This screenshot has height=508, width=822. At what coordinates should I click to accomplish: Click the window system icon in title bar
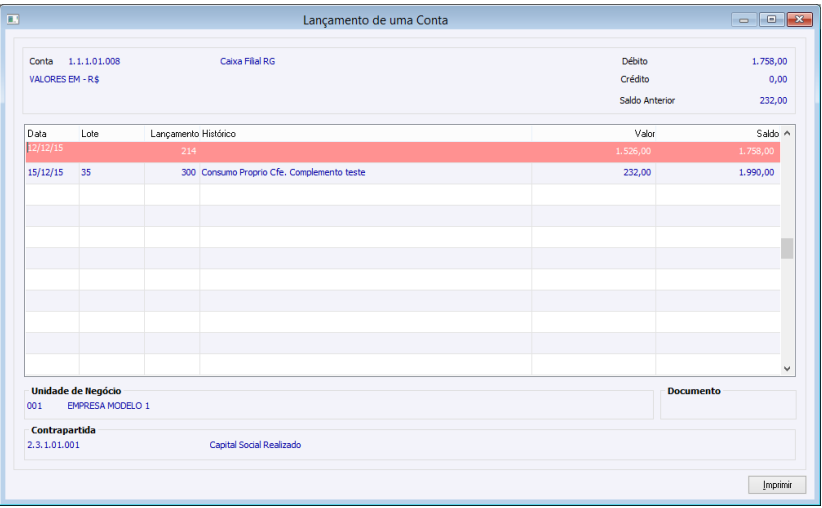(13, 19)
